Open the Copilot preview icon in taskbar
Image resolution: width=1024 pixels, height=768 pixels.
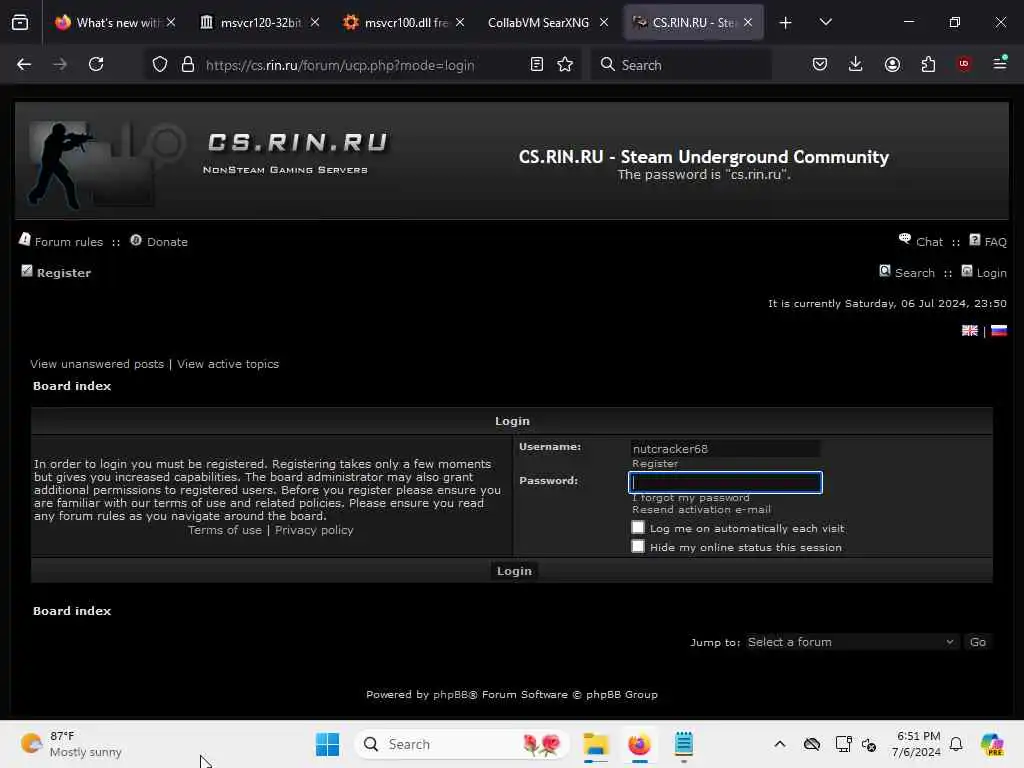(992, 744)
